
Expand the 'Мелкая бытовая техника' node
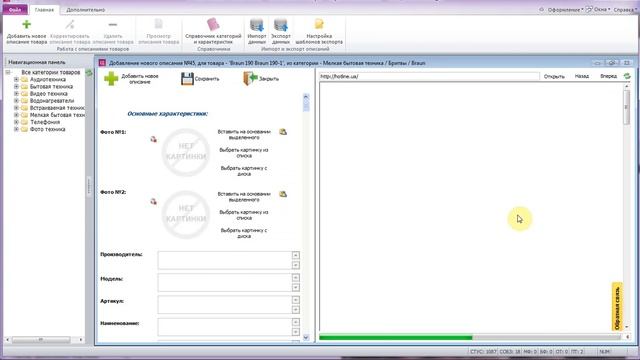[16, 115]
